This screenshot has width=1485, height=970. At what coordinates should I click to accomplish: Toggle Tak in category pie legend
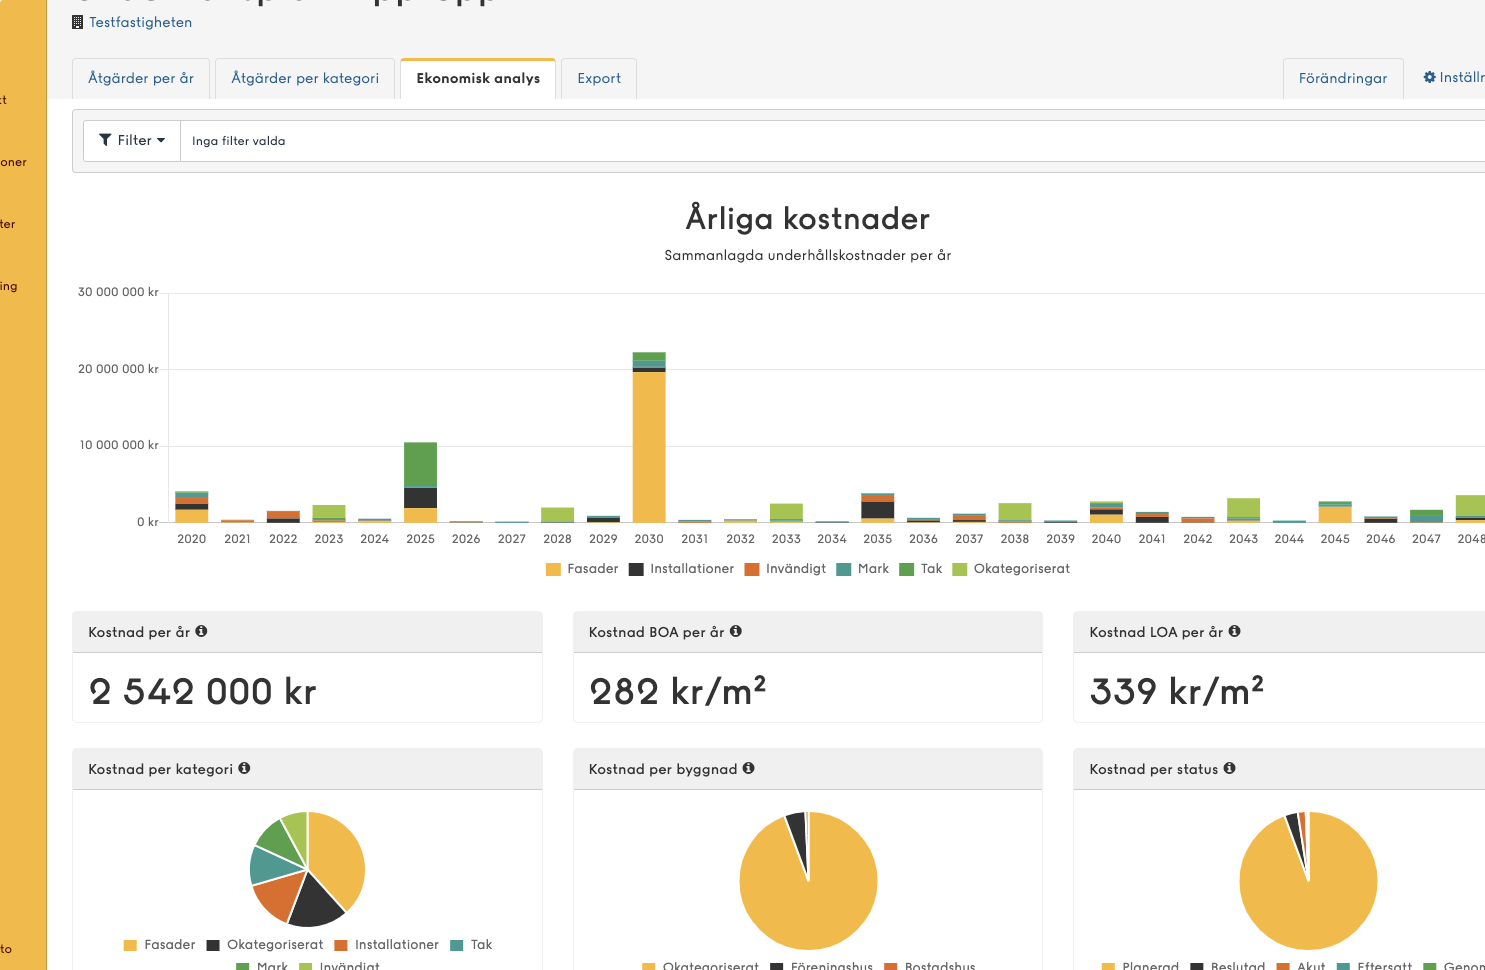(471, 945)
